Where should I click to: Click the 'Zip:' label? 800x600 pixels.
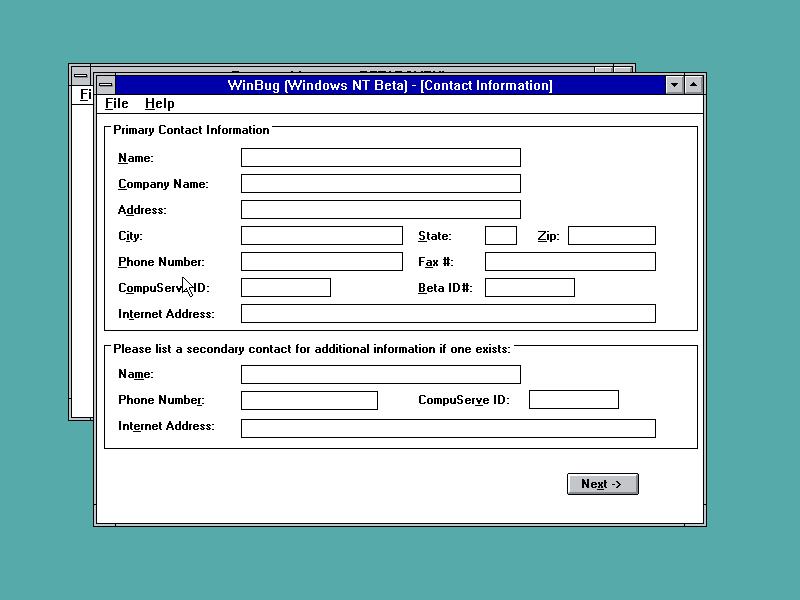548,236
